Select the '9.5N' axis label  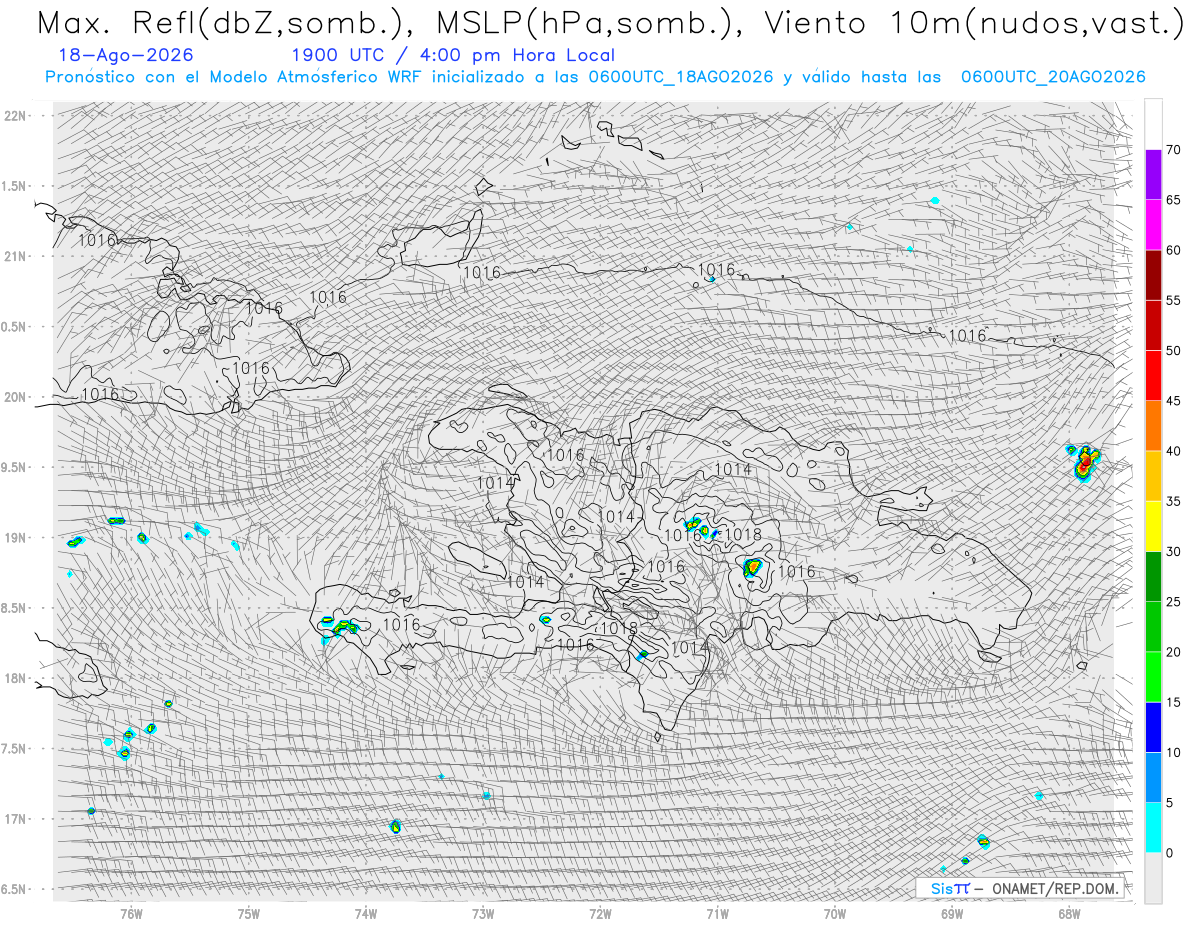[x=15, y=467]
